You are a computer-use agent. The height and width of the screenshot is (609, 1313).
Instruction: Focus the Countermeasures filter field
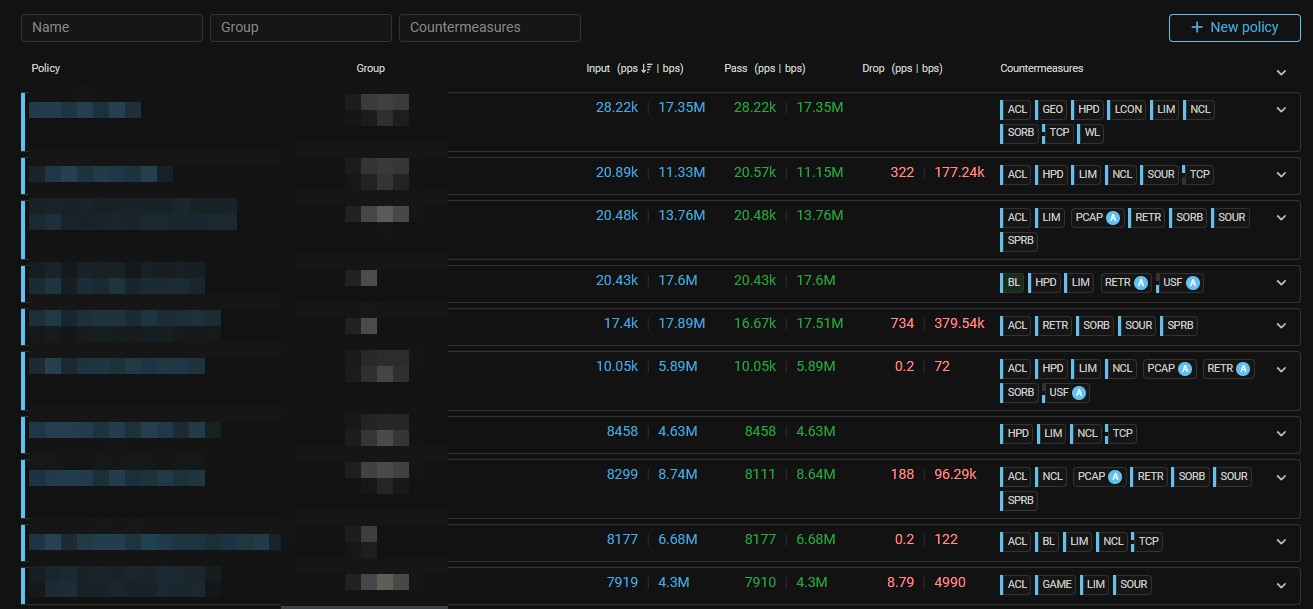489,28
